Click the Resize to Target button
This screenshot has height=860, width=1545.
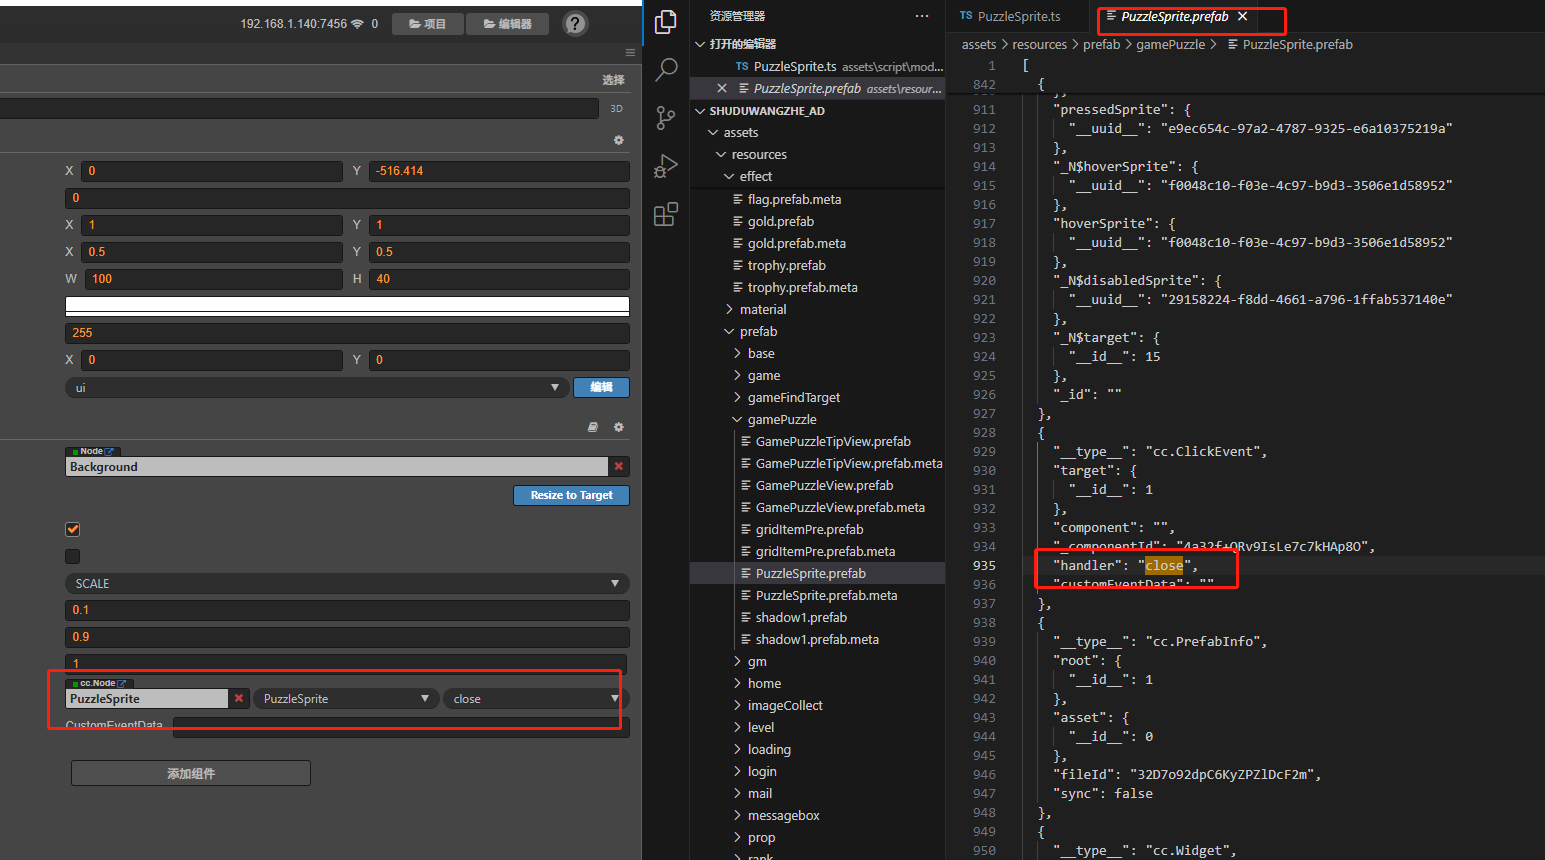[x=571, y=495]
